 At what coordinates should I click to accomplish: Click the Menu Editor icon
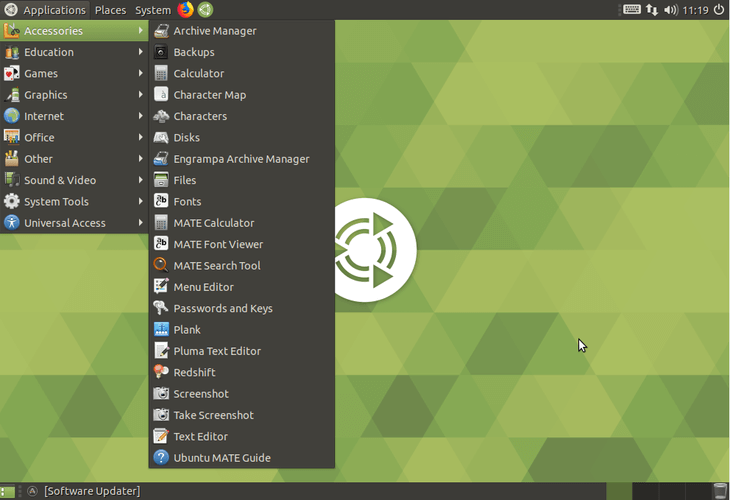click(x=161, y=286)
